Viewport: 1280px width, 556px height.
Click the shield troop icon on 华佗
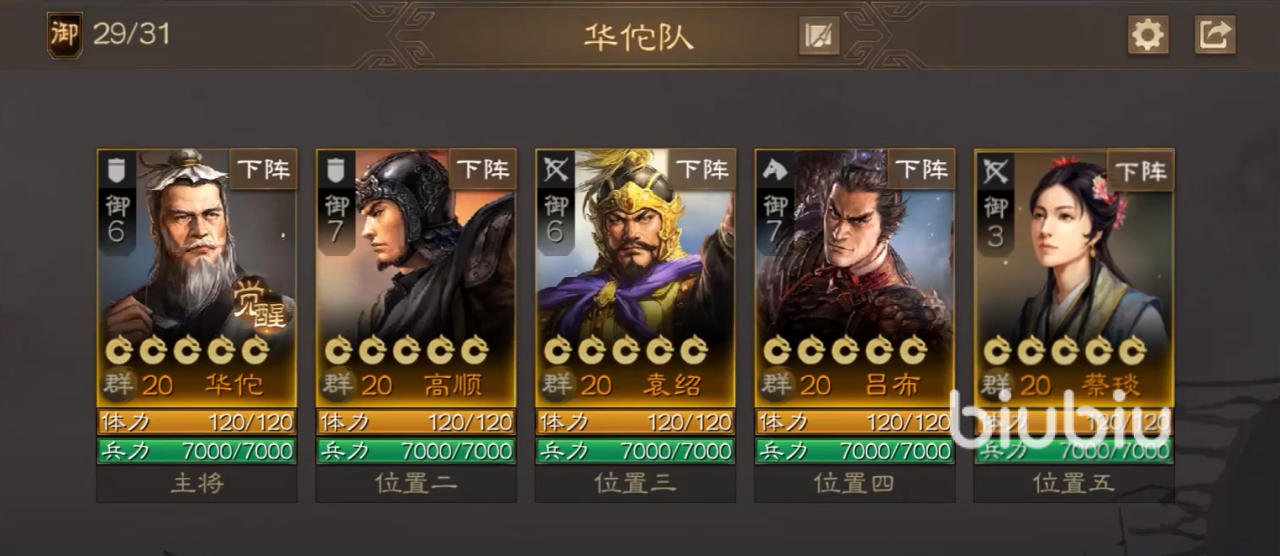pyautogui.click(x=114, y=171)
